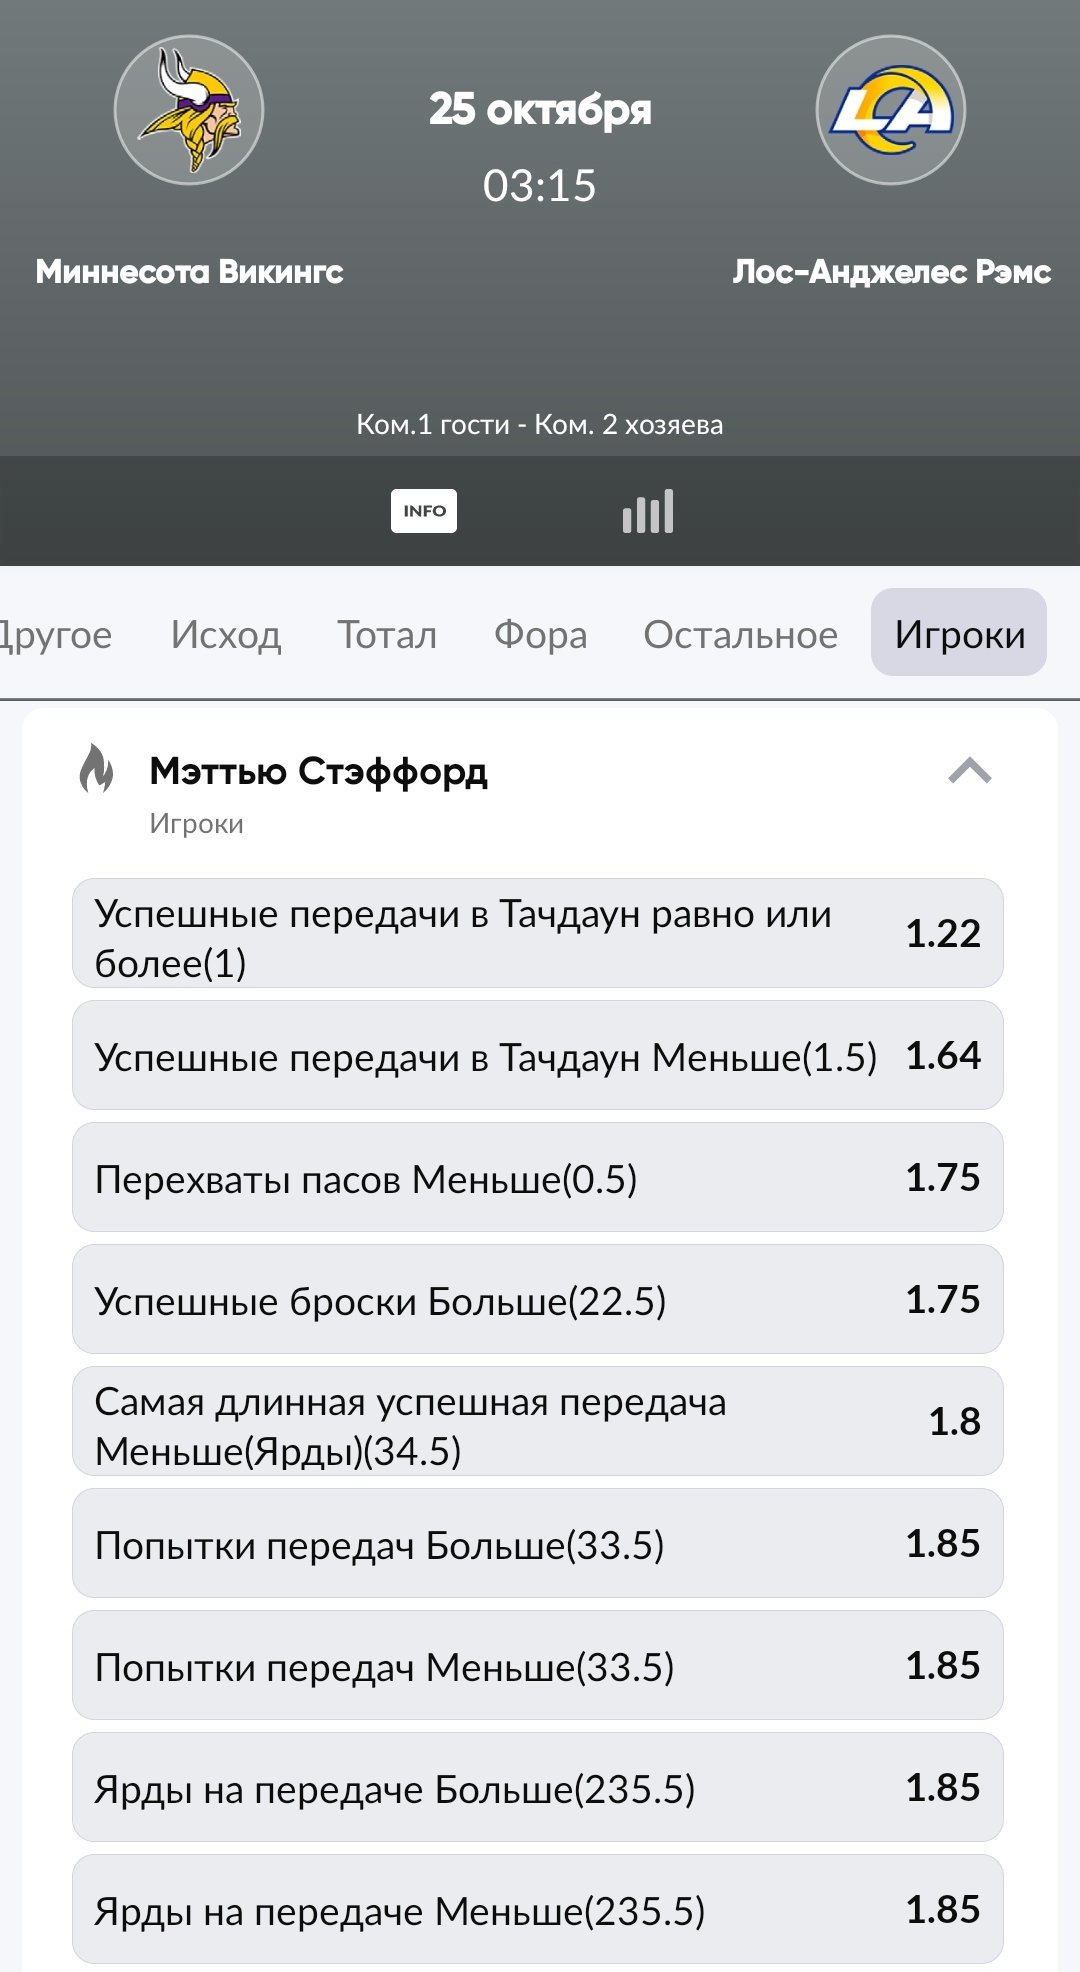The width and height of the screenshot is (1080, 1972).
Task: Select the Остальное tab
Action: [740, 634]
